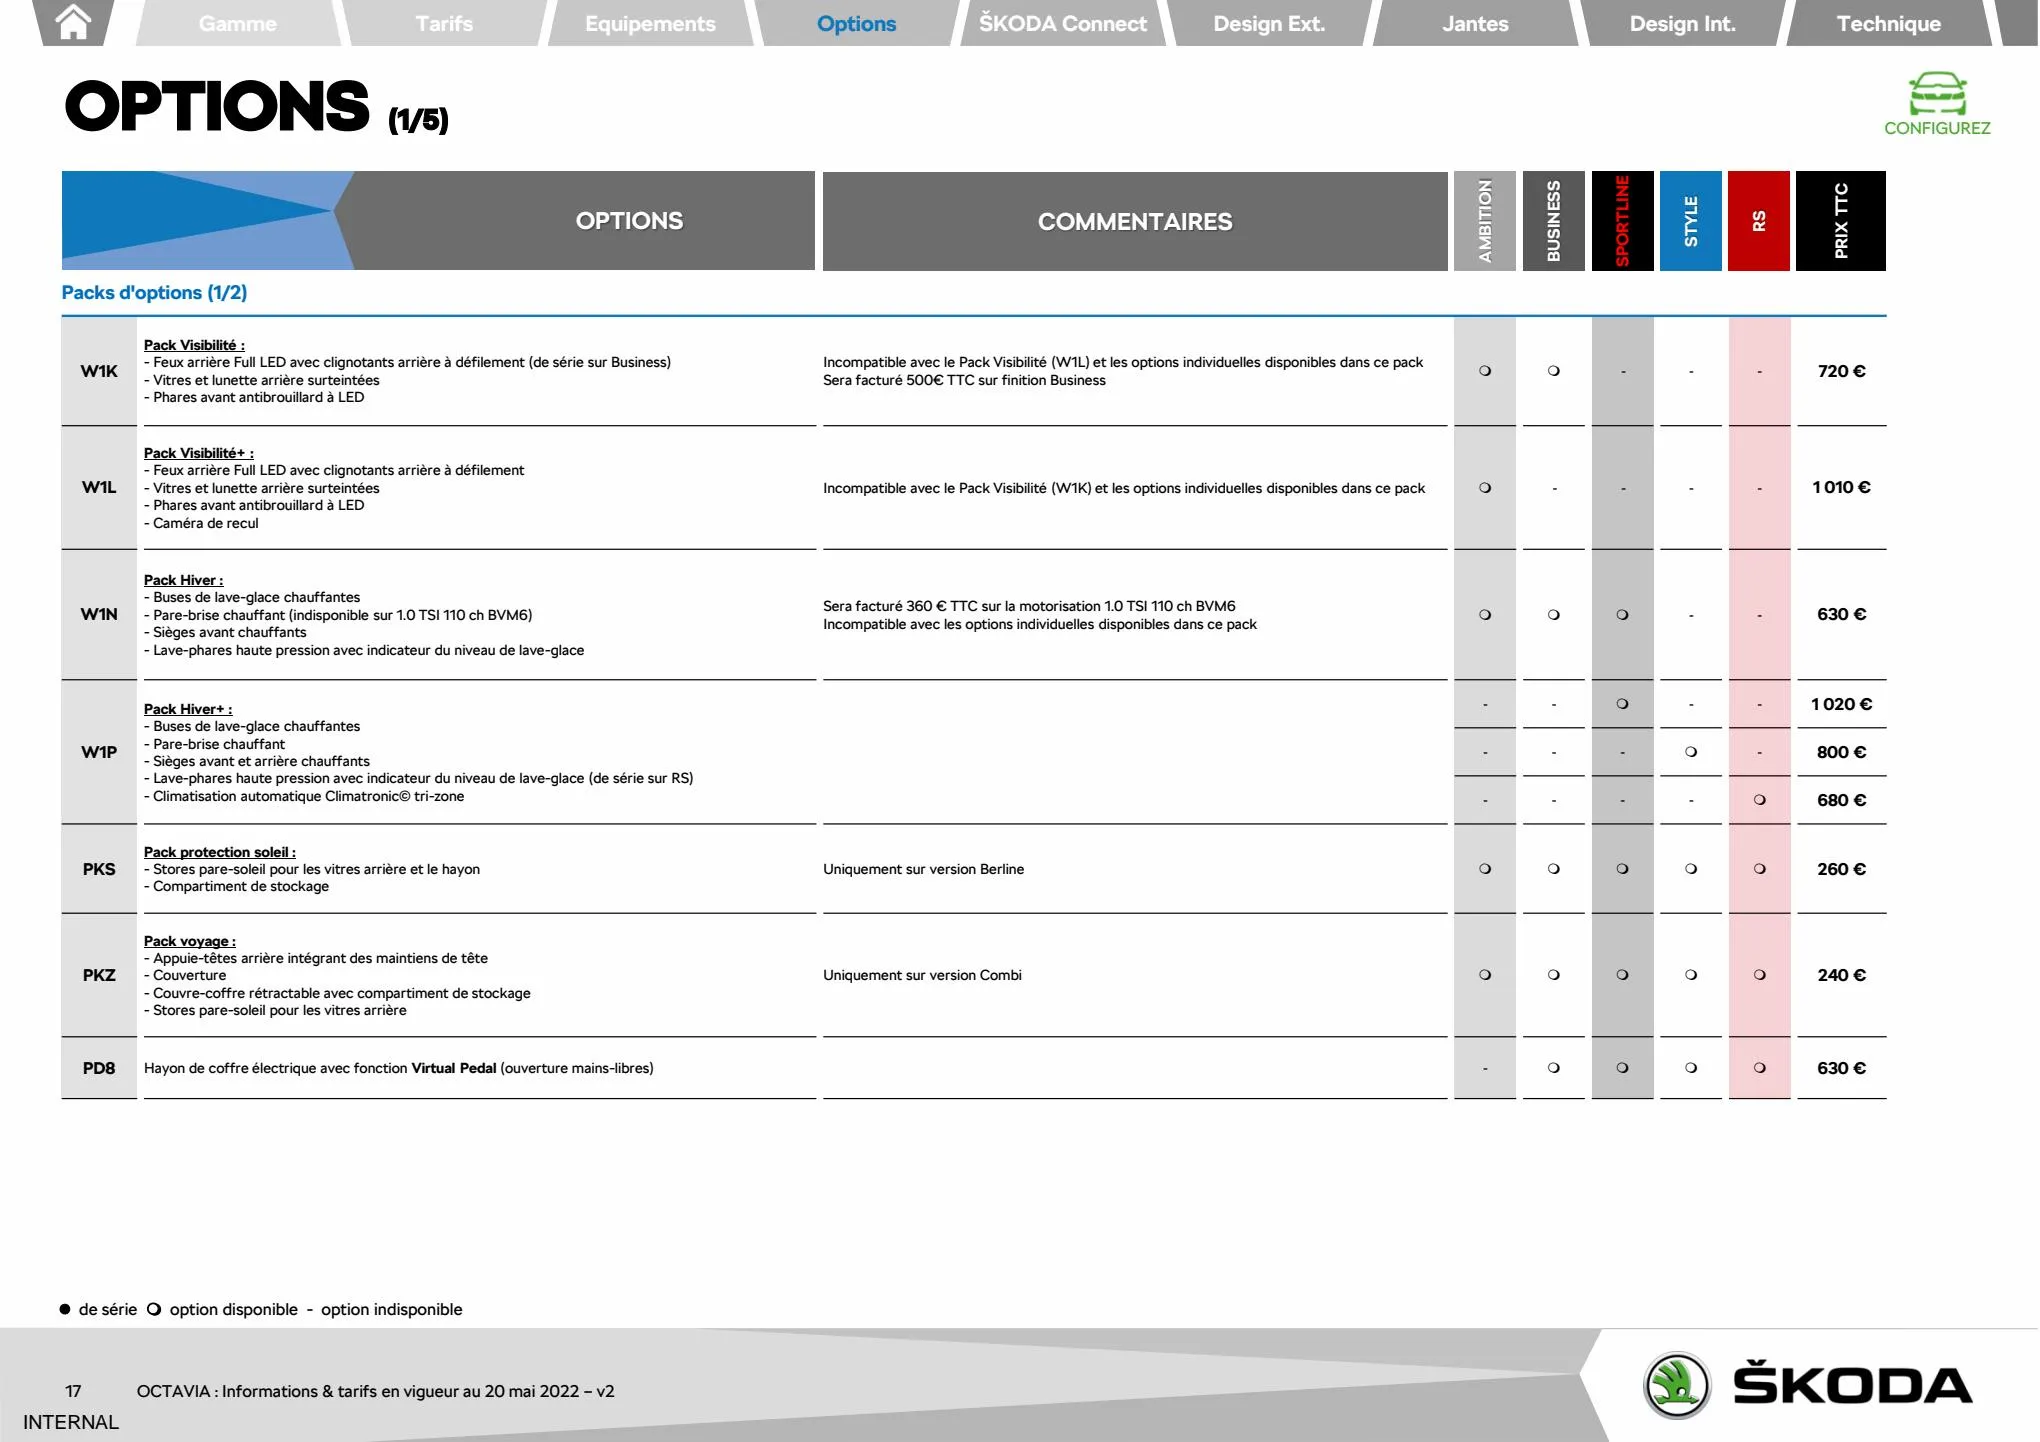2040x1442 pixels.
Task: Select the AMBITION column header
Action: pyautogui.click(x=1485, y=221)
